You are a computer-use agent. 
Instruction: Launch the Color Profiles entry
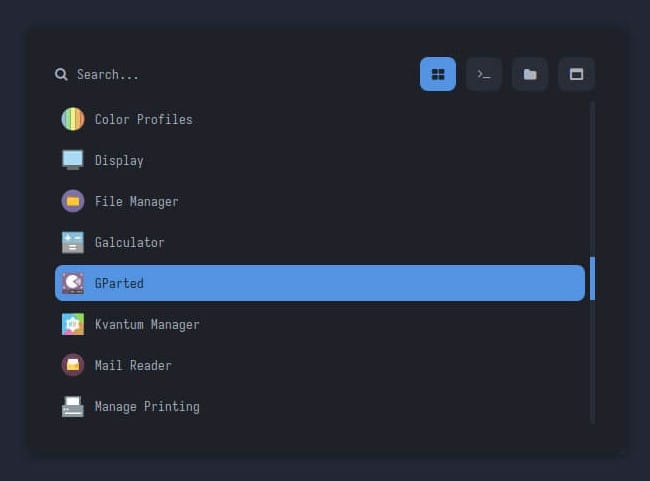144,119
